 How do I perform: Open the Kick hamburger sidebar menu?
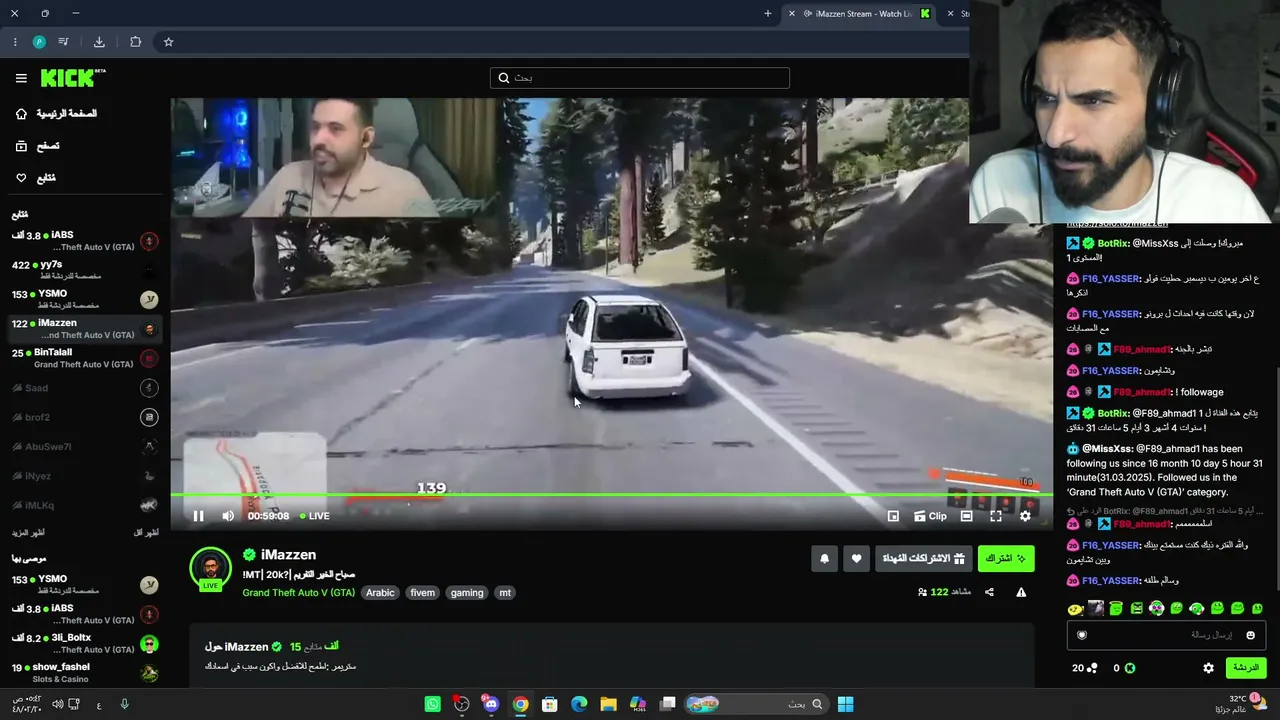21,78
